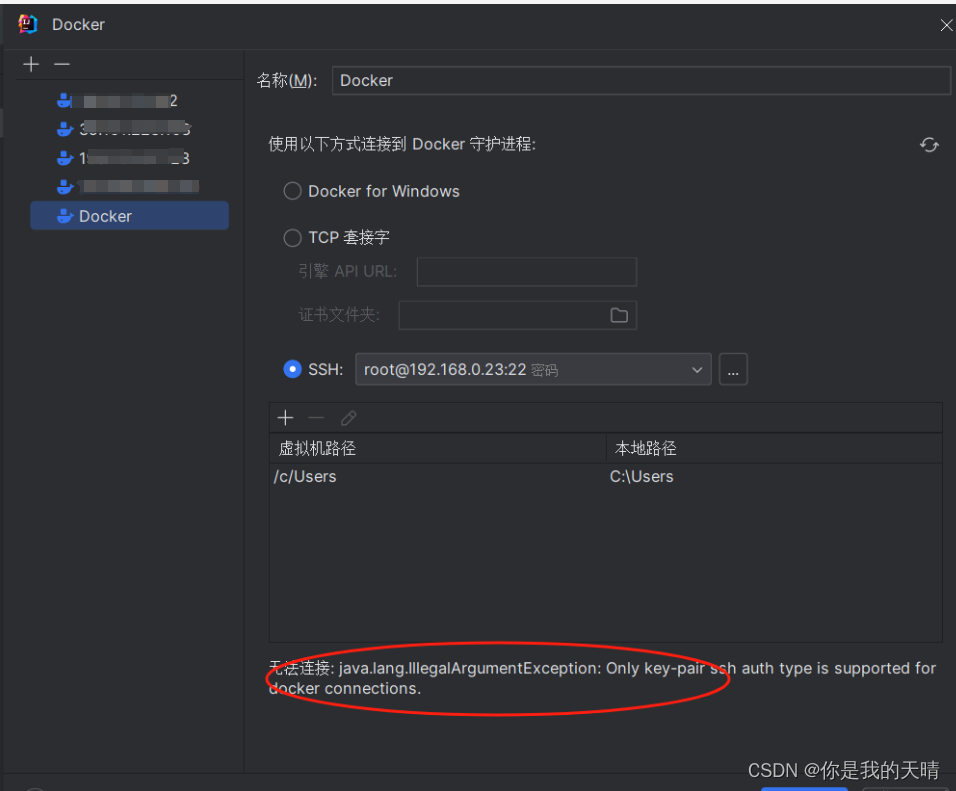Viewport: 956px width, 791px height.
Task: Edit the 名称 name field containing Docker
Action: 640,81
